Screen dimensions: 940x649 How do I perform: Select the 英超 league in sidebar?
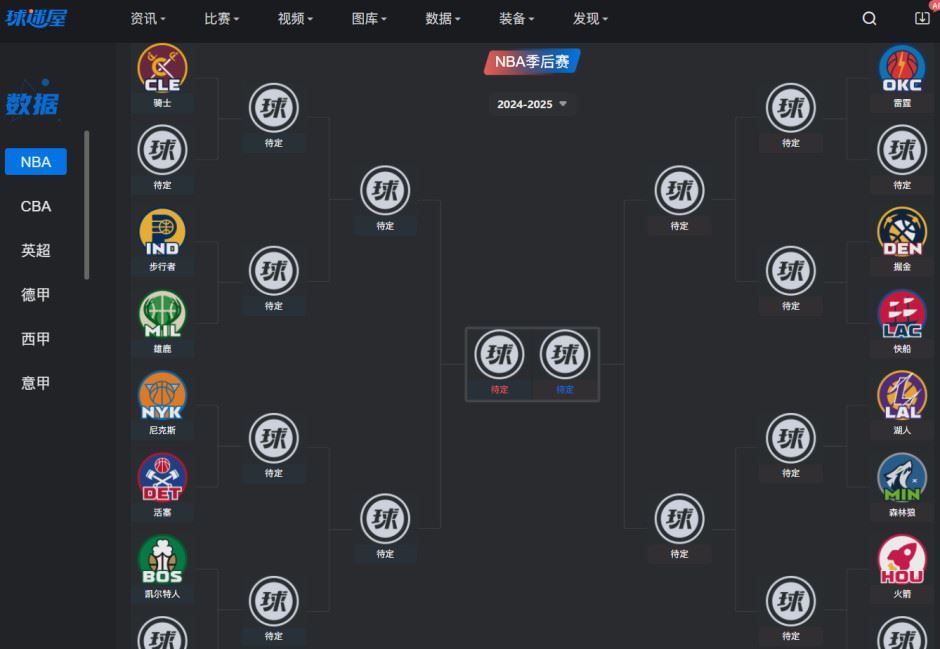point(36,250)
